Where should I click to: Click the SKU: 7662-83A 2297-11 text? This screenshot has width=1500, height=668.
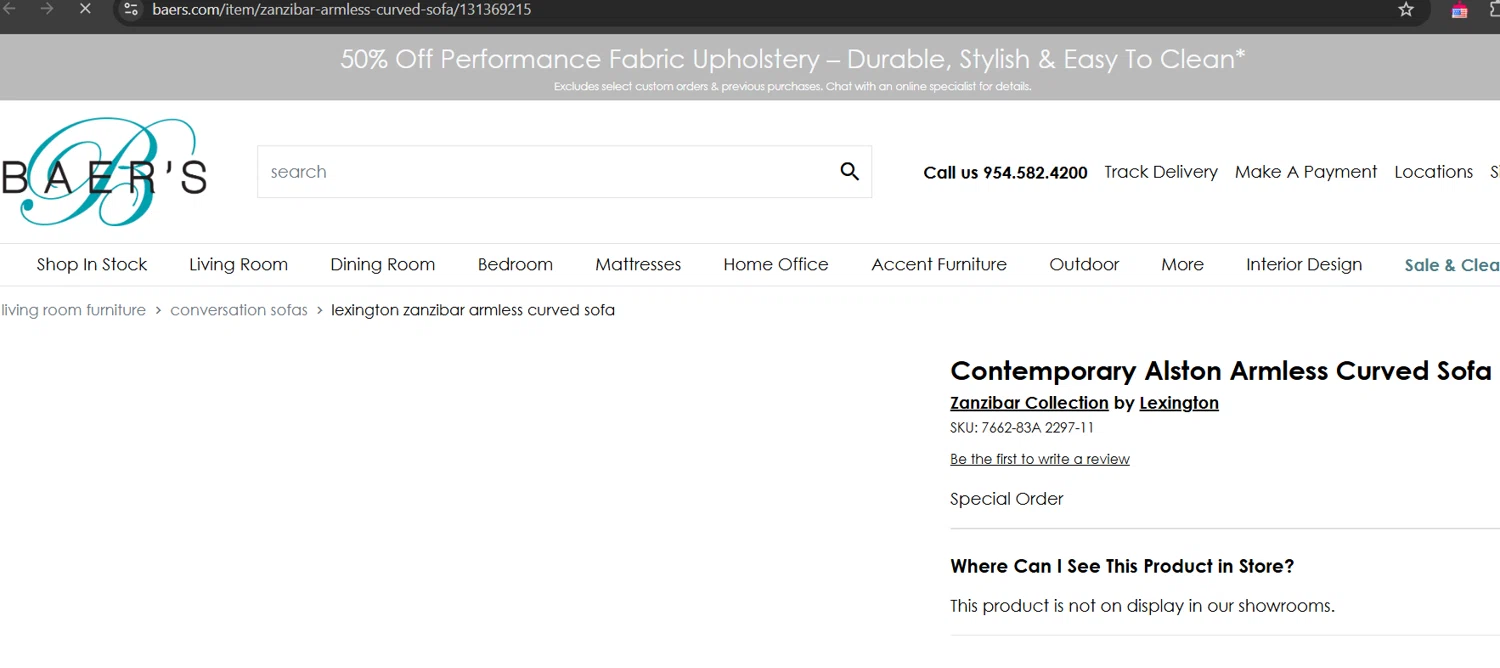(x=1022, y=428)
